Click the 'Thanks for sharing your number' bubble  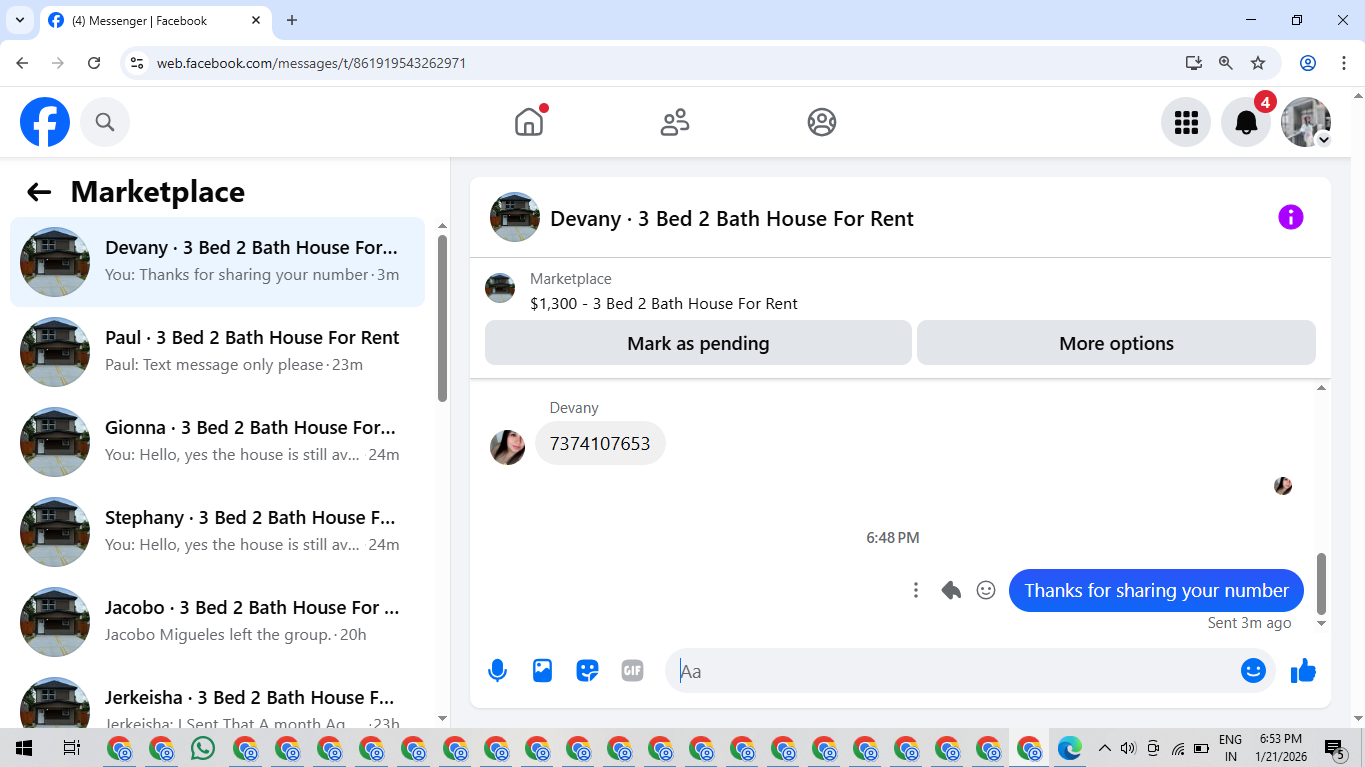pos(1156,590)
